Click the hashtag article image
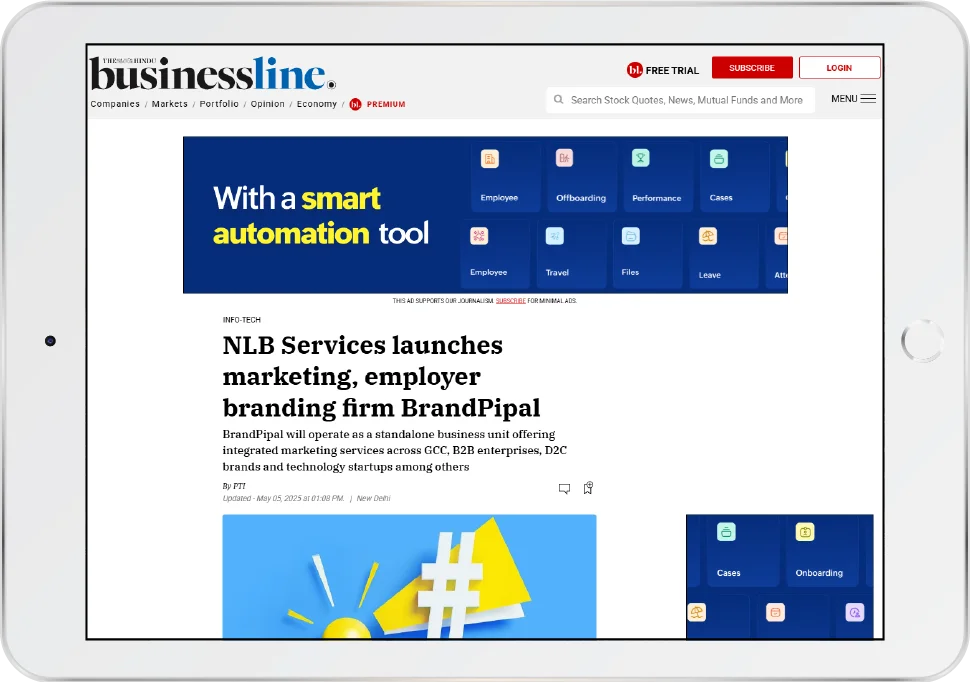Viewport: 970px width, 682px height. click(x=410, y=576)
